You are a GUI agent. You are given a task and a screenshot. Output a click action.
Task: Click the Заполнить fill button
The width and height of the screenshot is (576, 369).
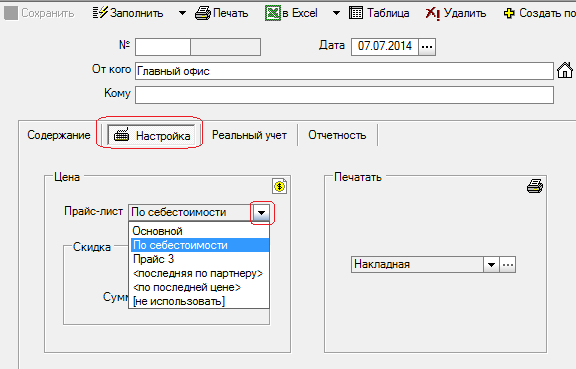coord(128,13)
